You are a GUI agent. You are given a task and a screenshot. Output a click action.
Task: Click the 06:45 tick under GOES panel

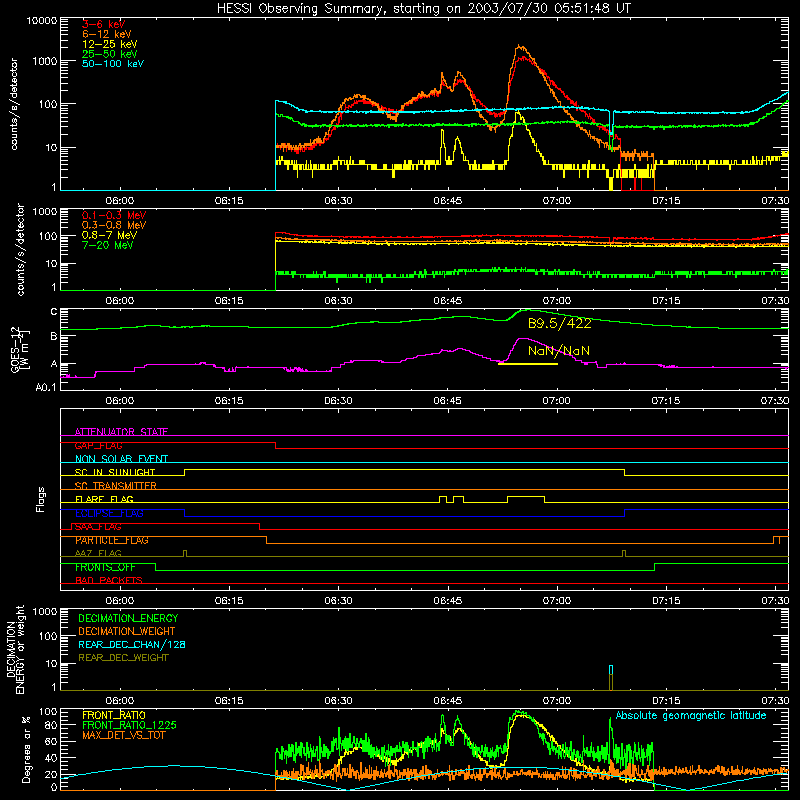(x=447, y=401)
